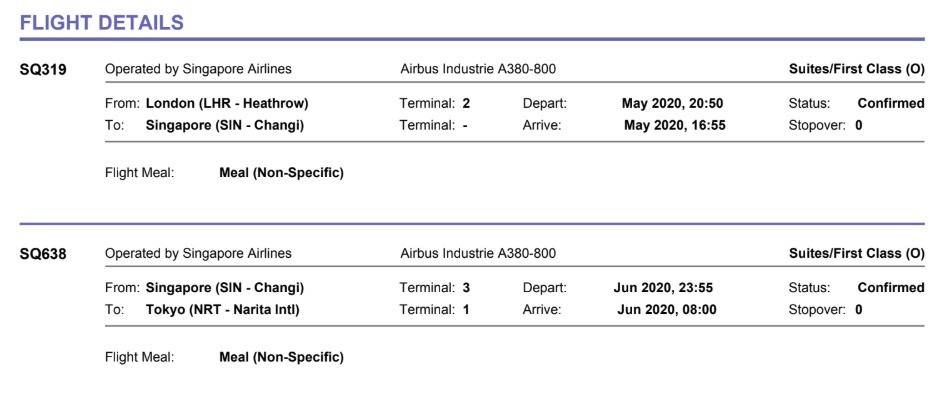The image size is (948, 402).
Task: Click Terminal 3 for SQ638 departure
Action: tap(465, 287)
